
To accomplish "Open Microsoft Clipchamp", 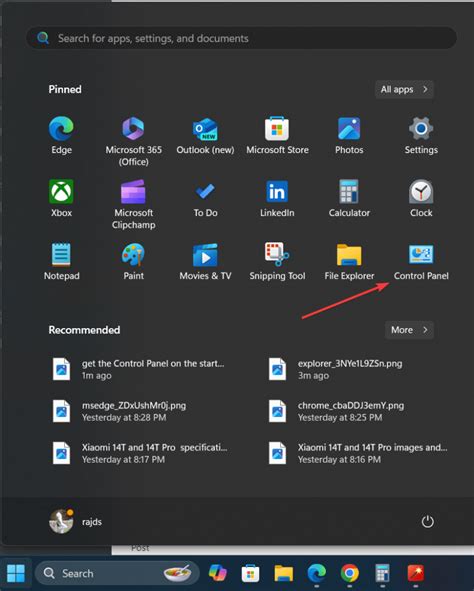I will pyautogui.click(x=133, y=204).
